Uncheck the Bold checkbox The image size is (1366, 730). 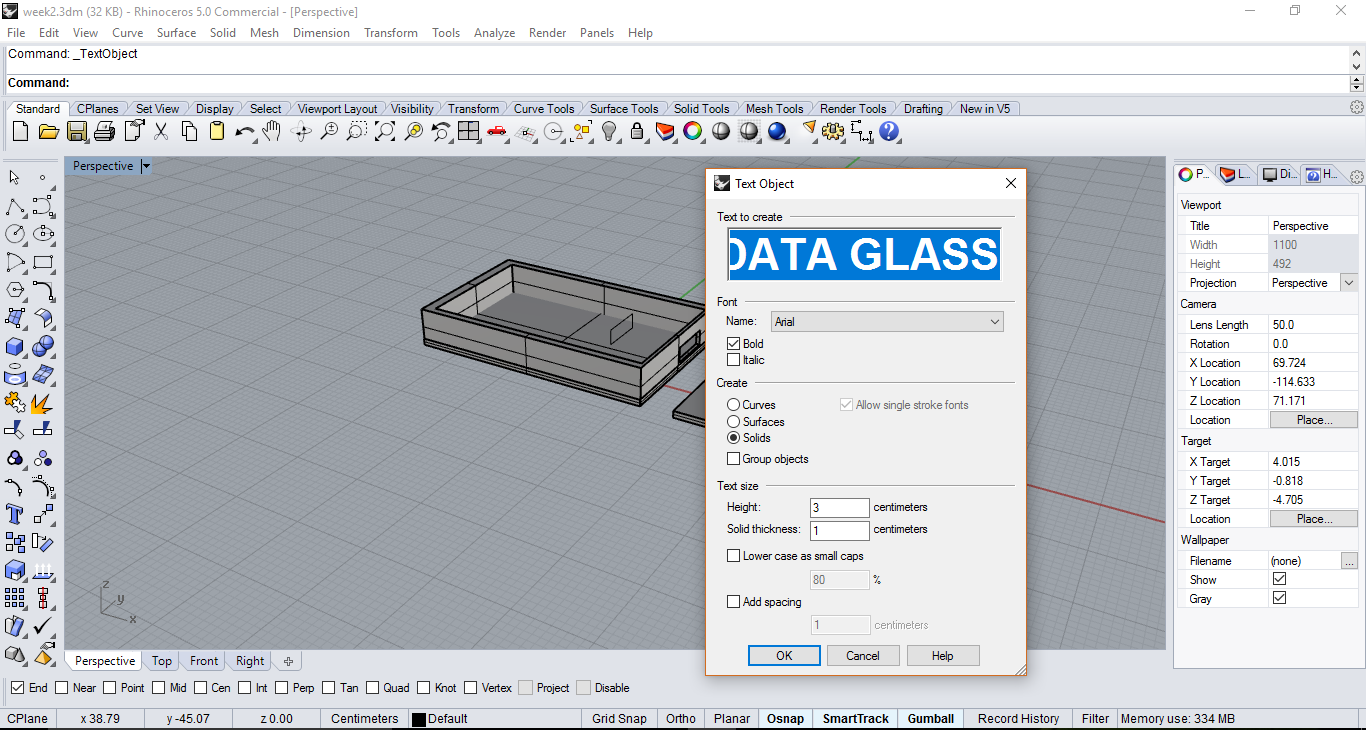click(734, 344)
